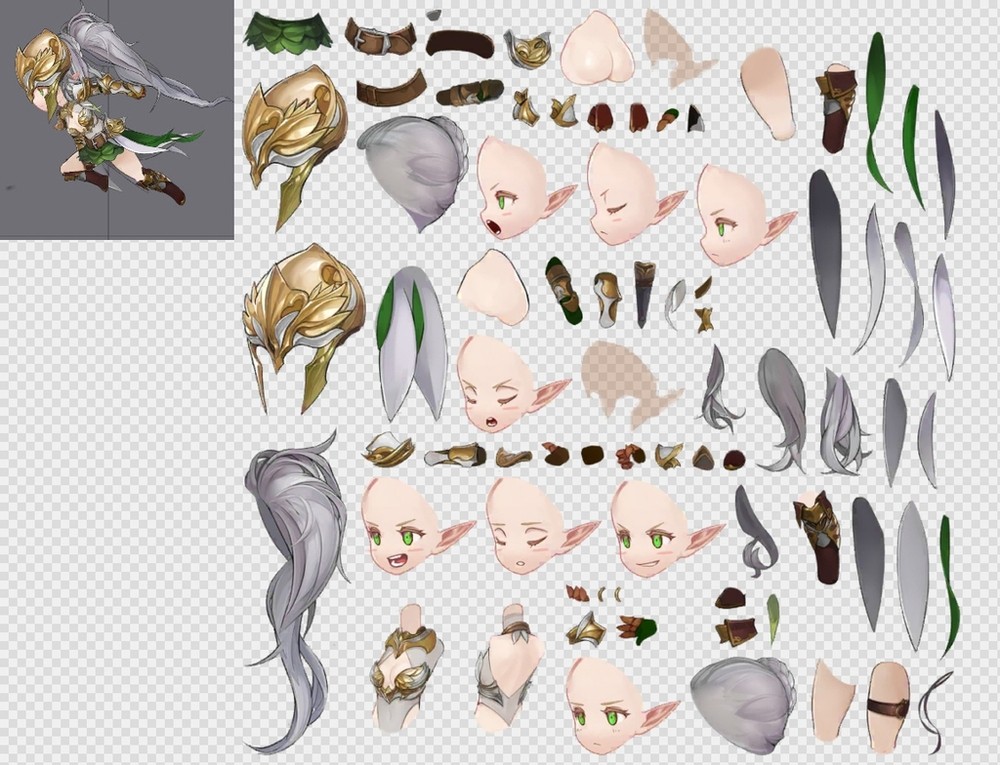
Task: Select the thigh piece with brown strap
Action: (x=887, y=704)
